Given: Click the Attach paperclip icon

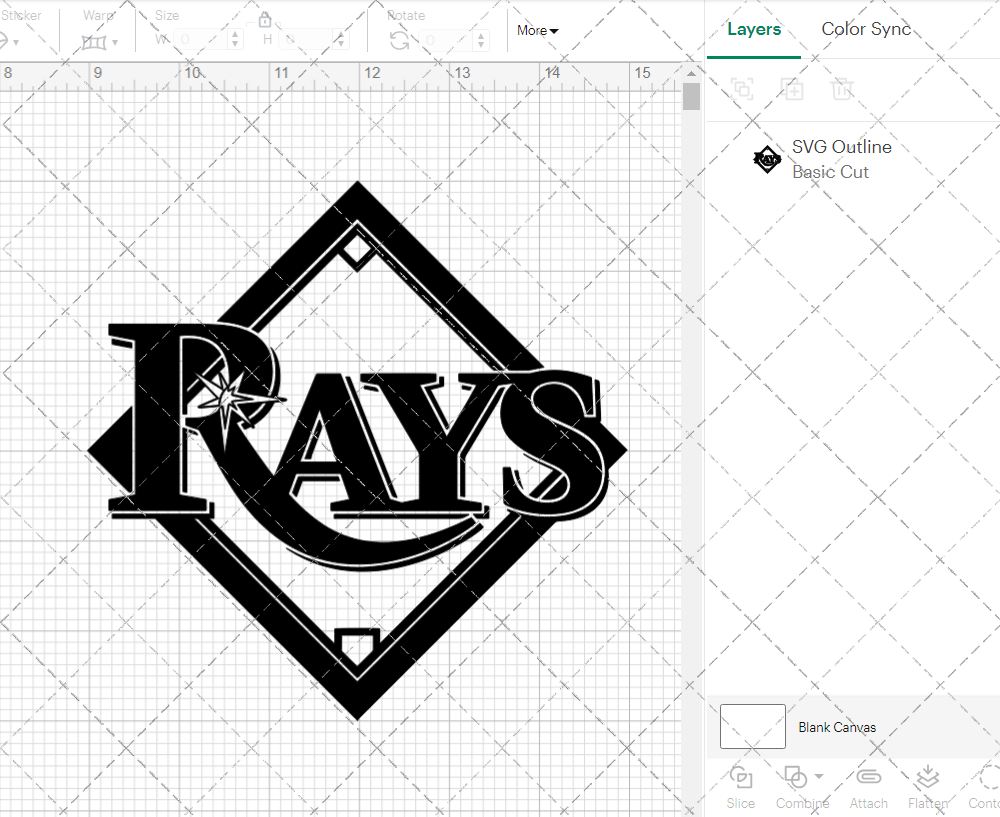Looking at the screenshot, I should coord(869,778).
